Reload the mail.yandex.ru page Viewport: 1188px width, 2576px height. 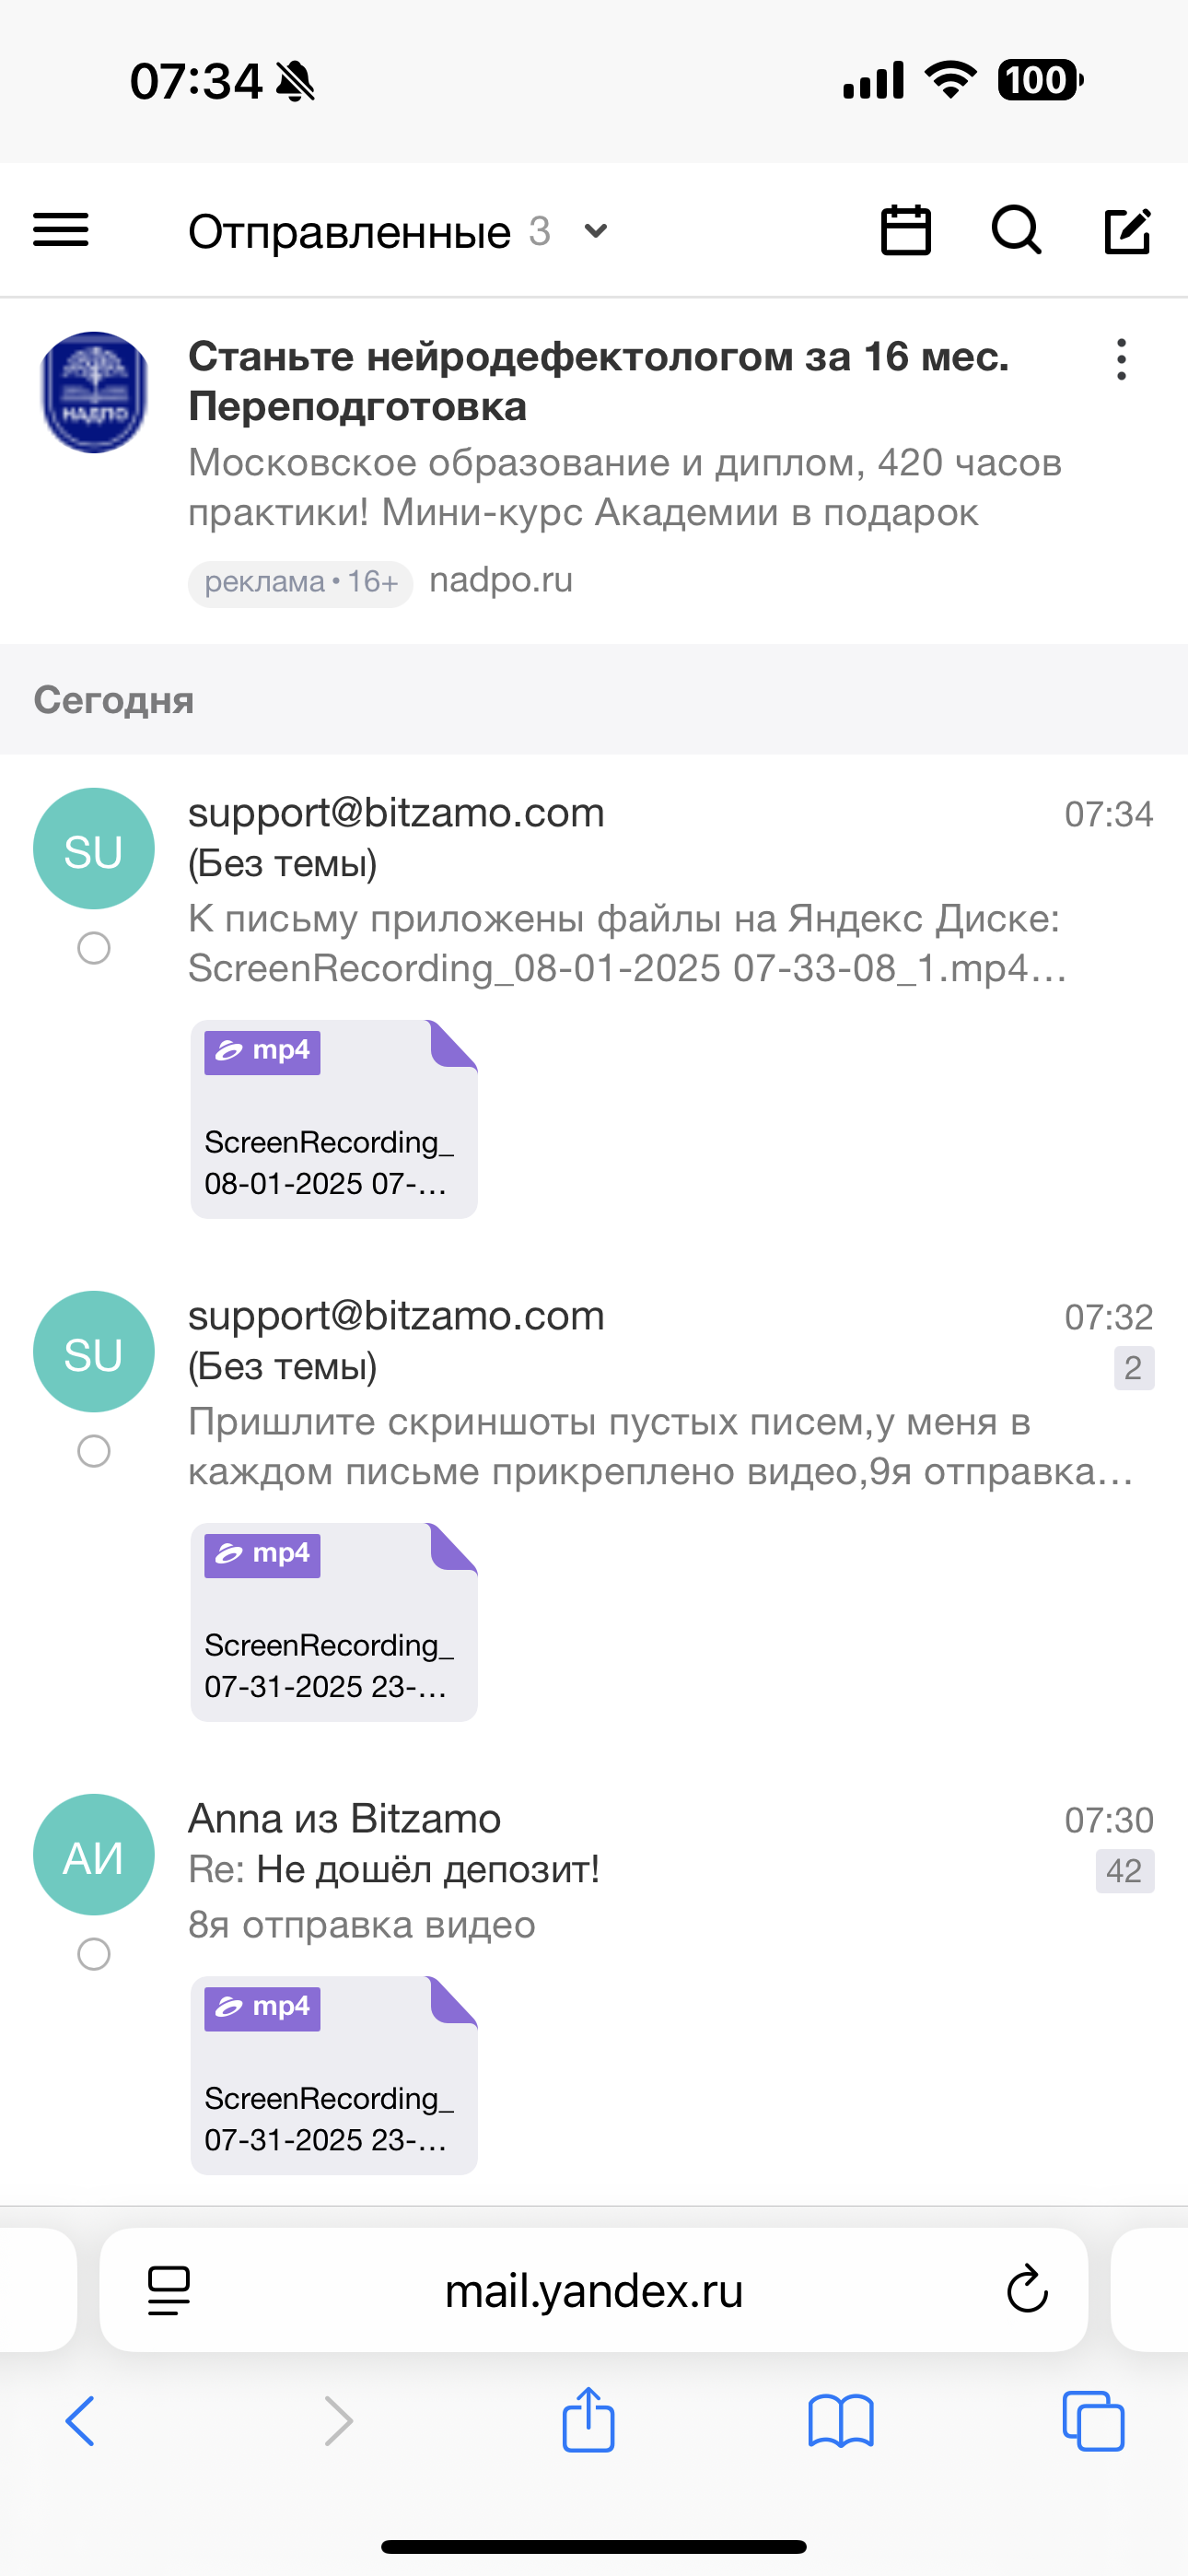coord(1026,2290)
